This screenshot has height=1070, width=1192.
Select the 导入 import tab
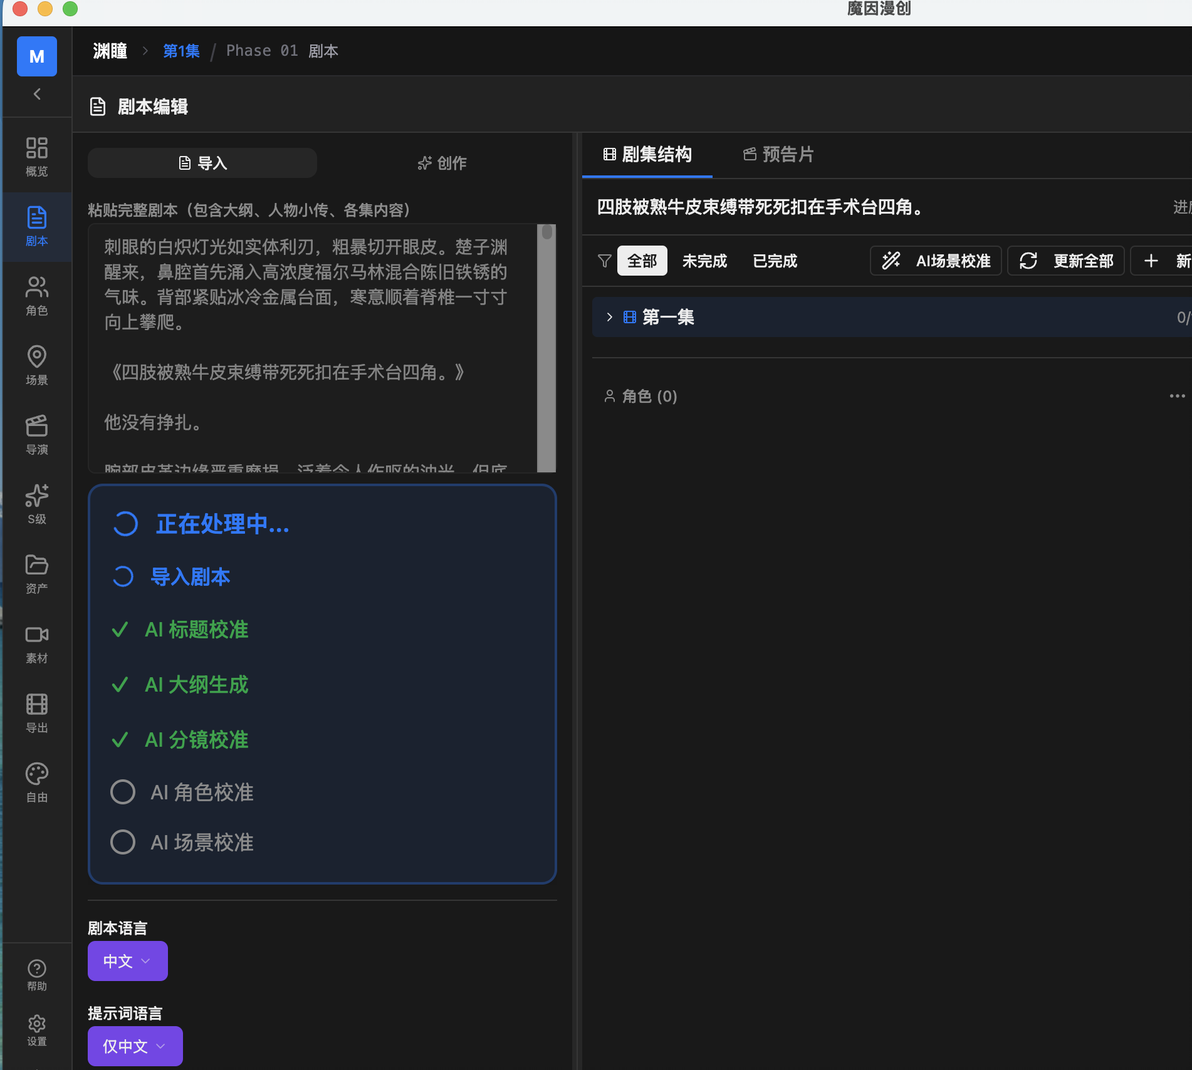click(202, 163)
